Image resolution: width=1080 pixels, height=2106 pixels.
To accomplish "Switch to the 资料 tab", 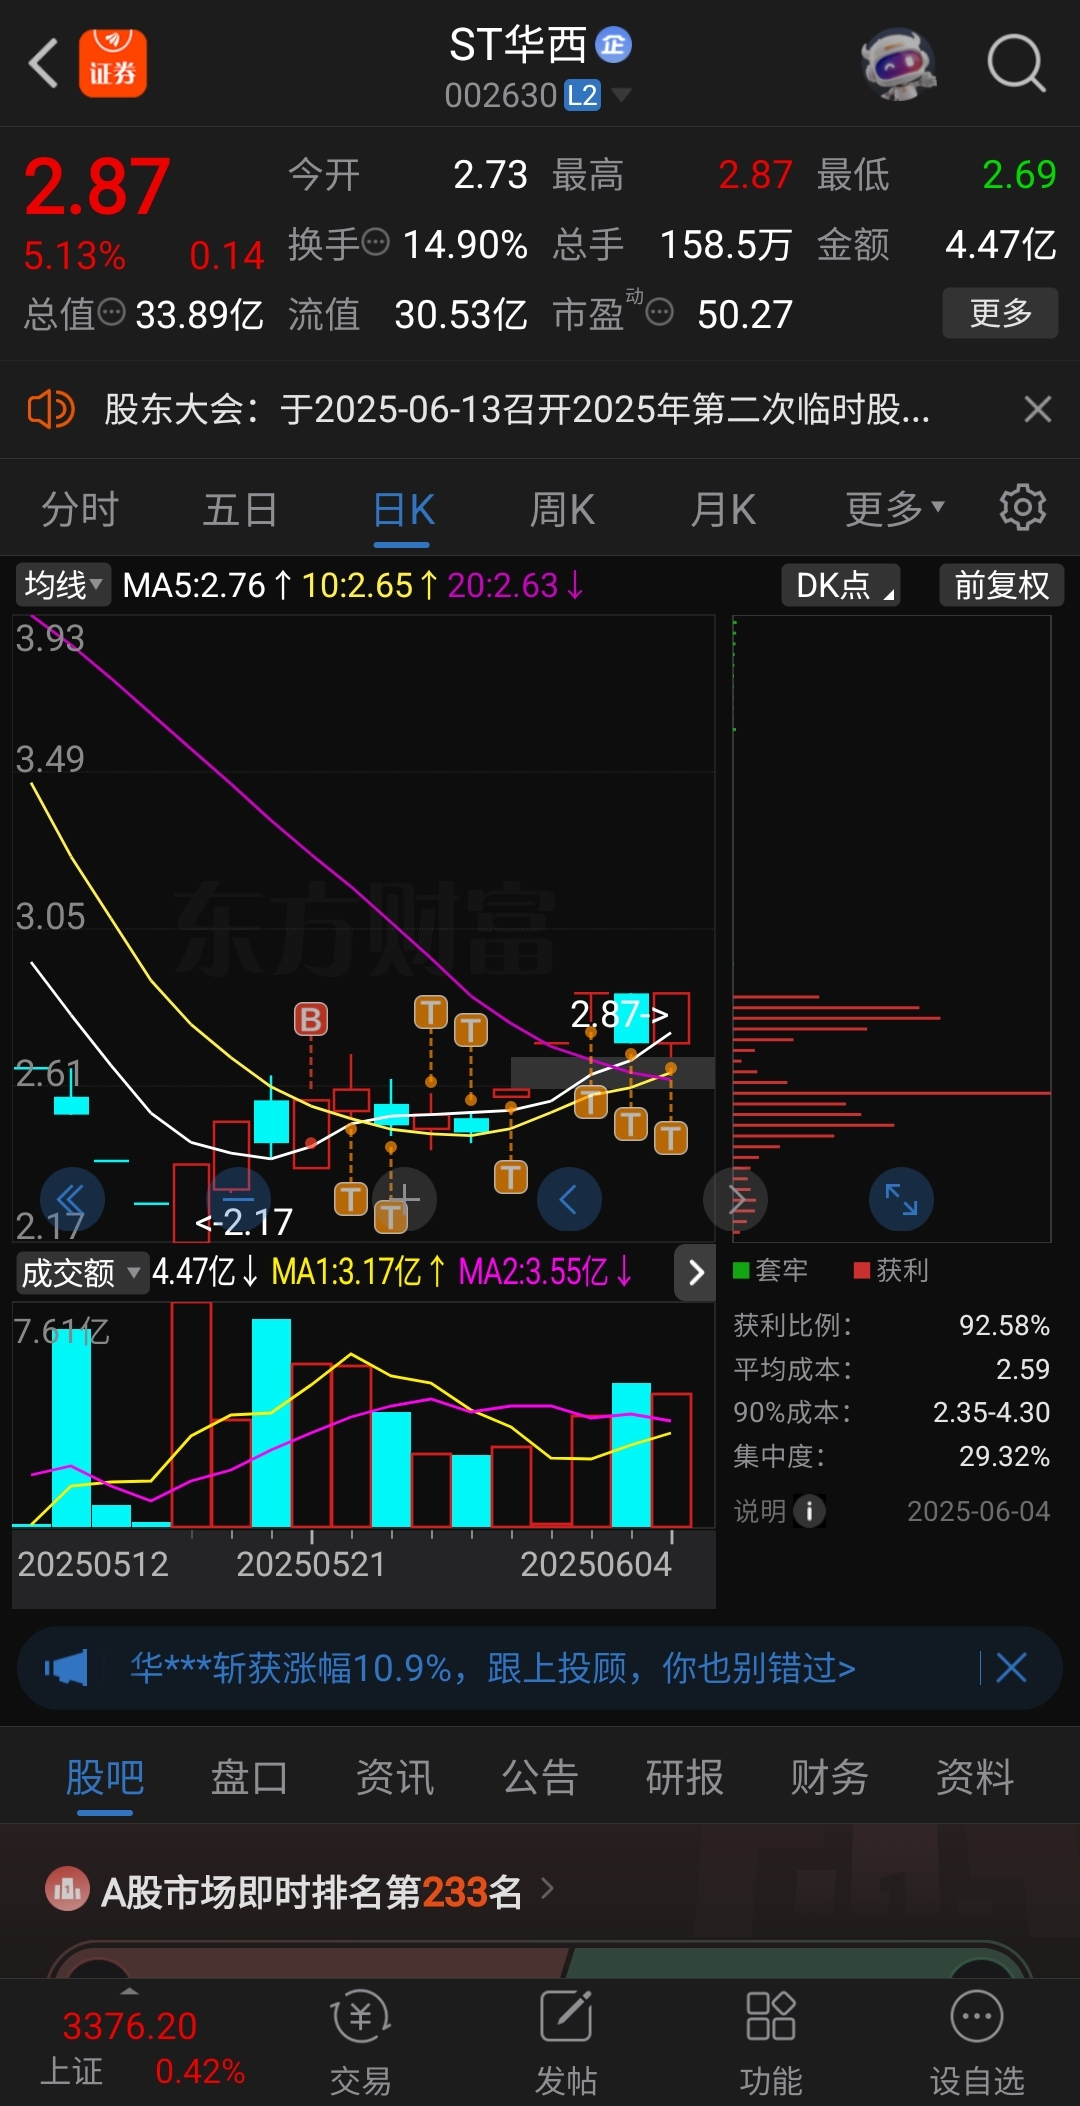I will click(x=975, y=1777).
